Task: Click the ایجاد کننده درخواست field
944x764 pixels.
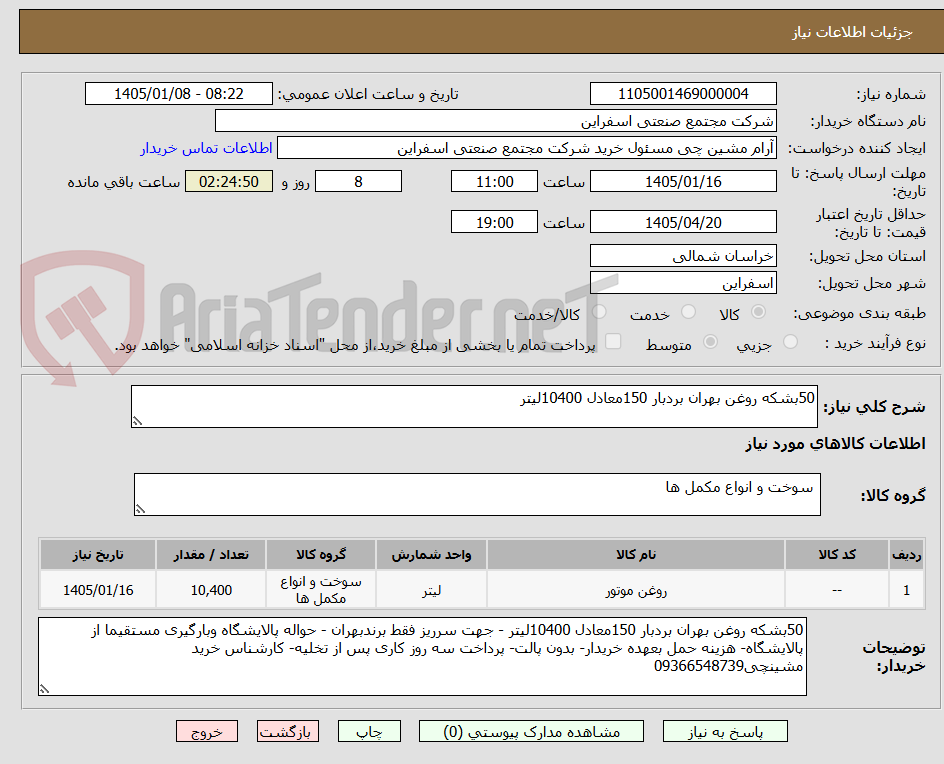Action: point(527,148)
